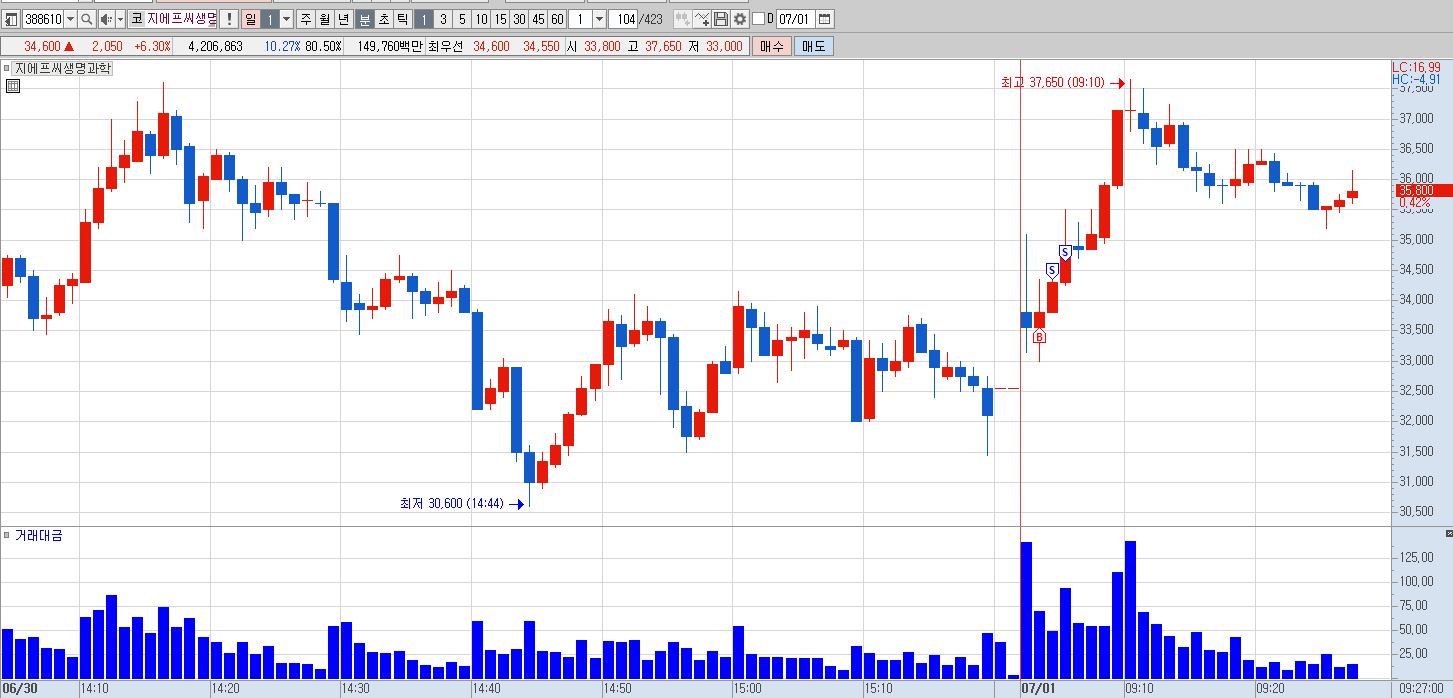
Task: Click the 매수 buy button
Action: point(772,46)
